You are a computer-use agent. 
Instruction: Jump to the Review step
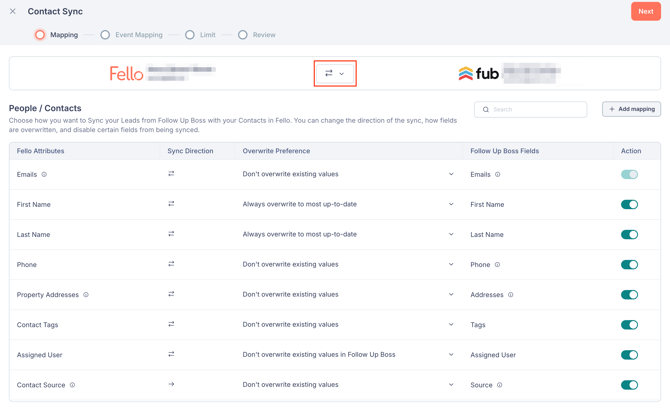pyautogui.click(x=257, y=35)
